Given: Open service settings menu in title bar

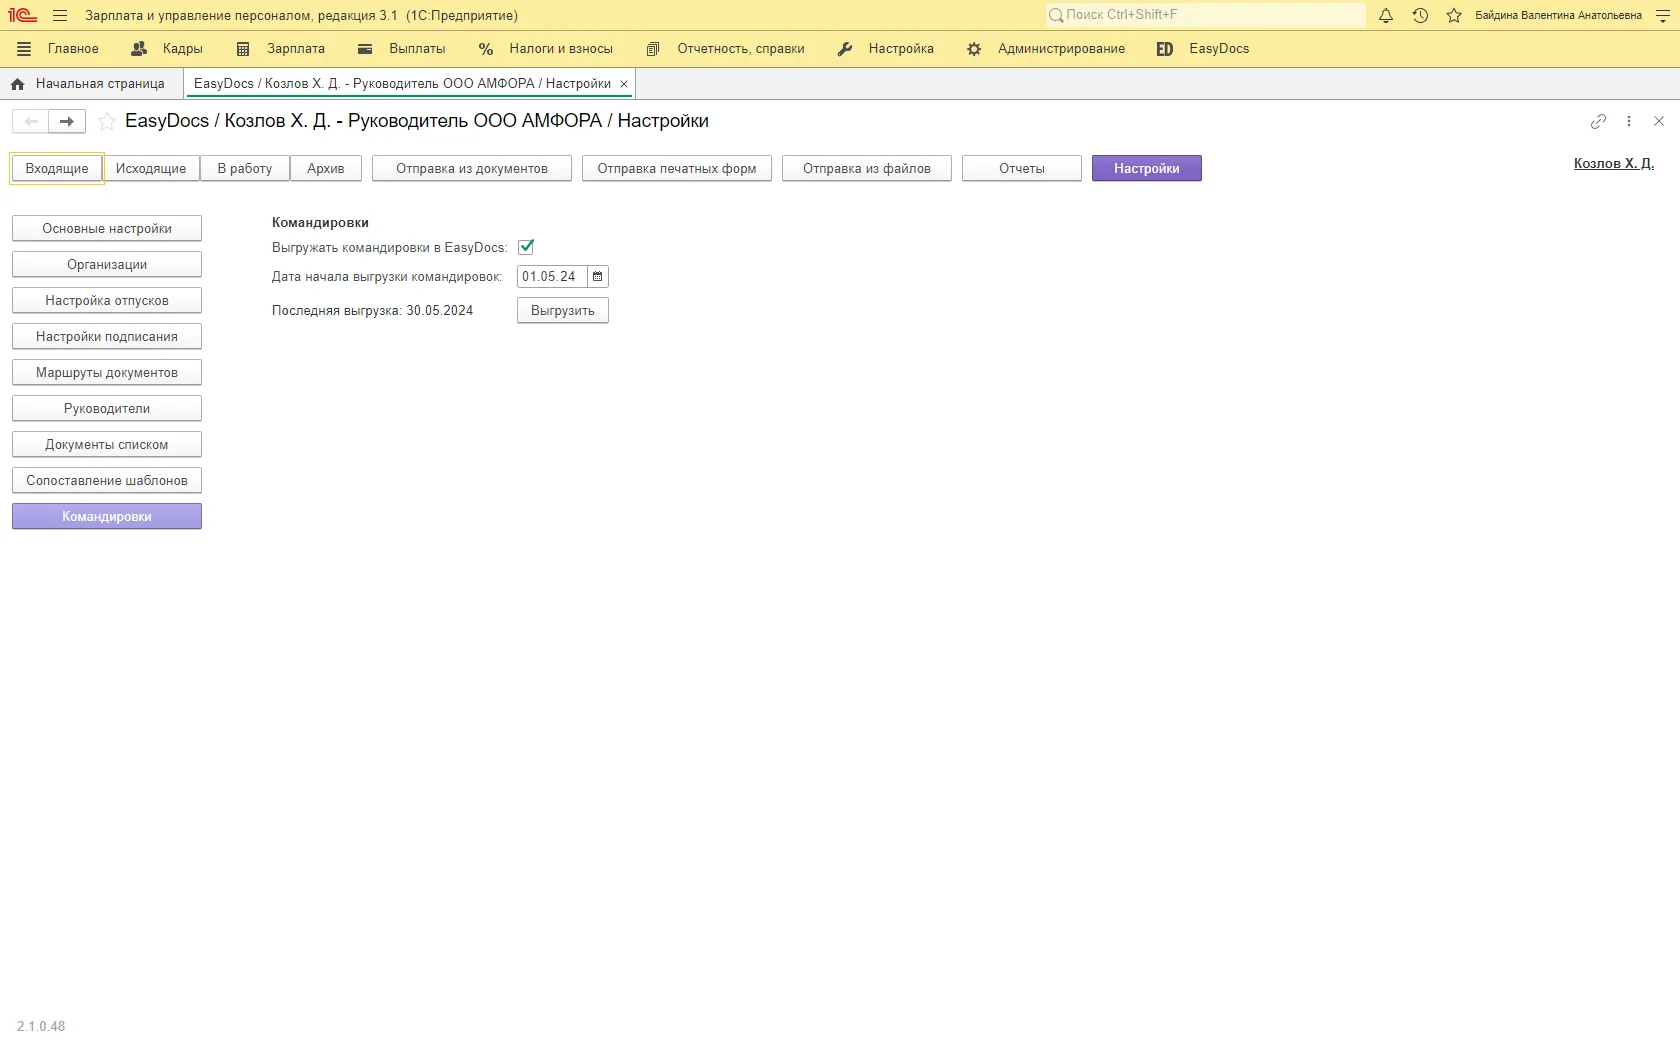Looking at the screenshot, I should click(x=1663, y=16).
